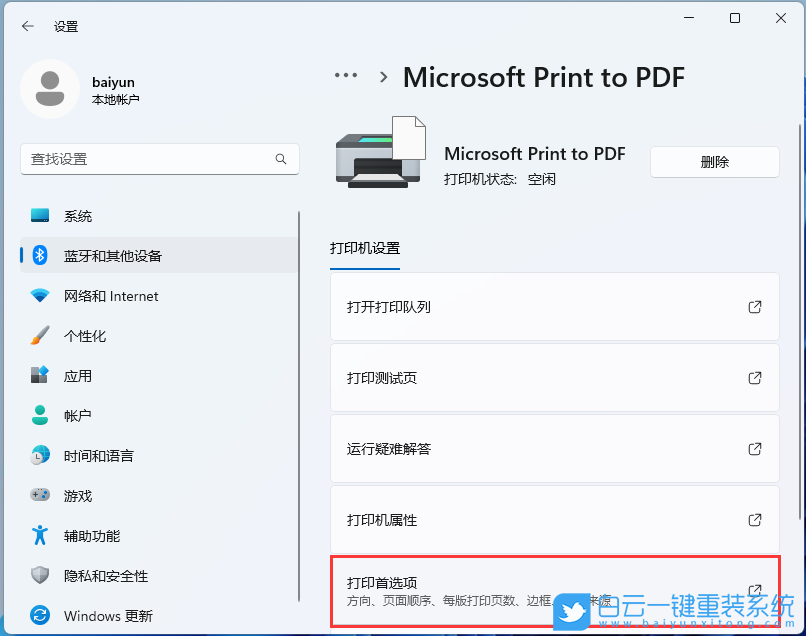The width and height of the screenshot is (806, 636).
Task: Click the 删除 button to remove printer
Action: [x=714, y=161]
